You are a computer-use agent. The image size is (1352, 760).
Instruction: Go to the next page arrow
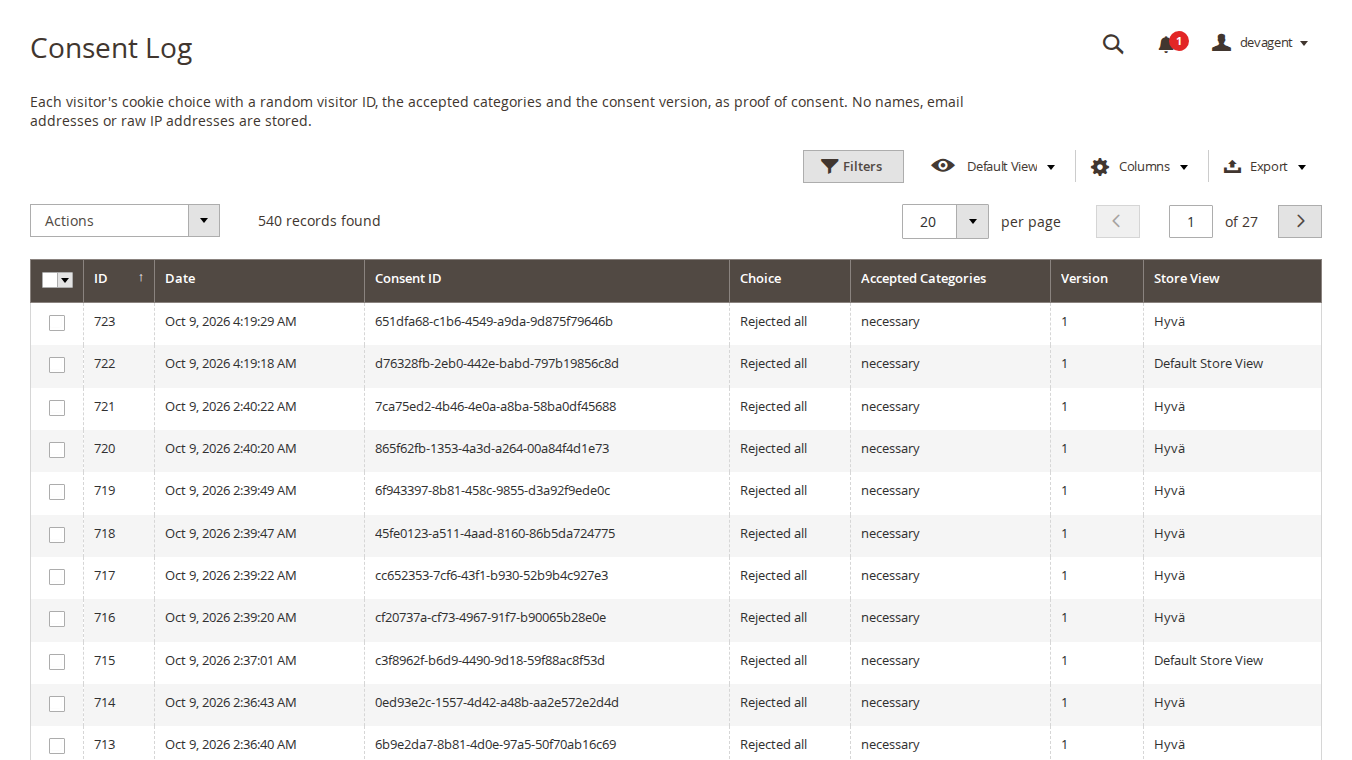click(1300, 222)
